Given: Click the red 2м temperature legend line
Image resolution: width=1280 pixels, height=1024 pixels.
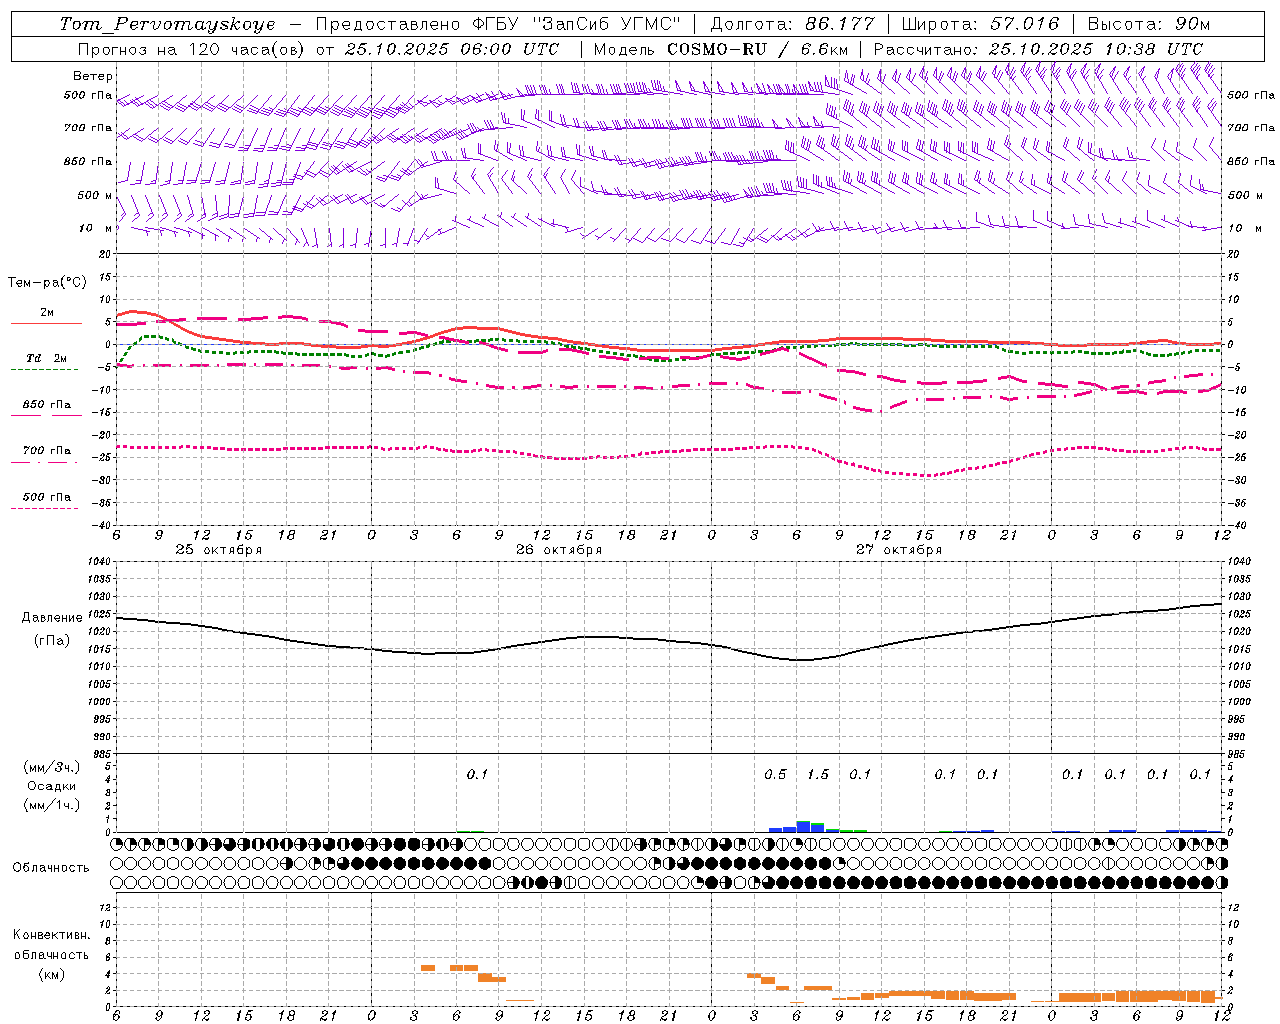Looking at the screenshot, I should pos(46,324).
